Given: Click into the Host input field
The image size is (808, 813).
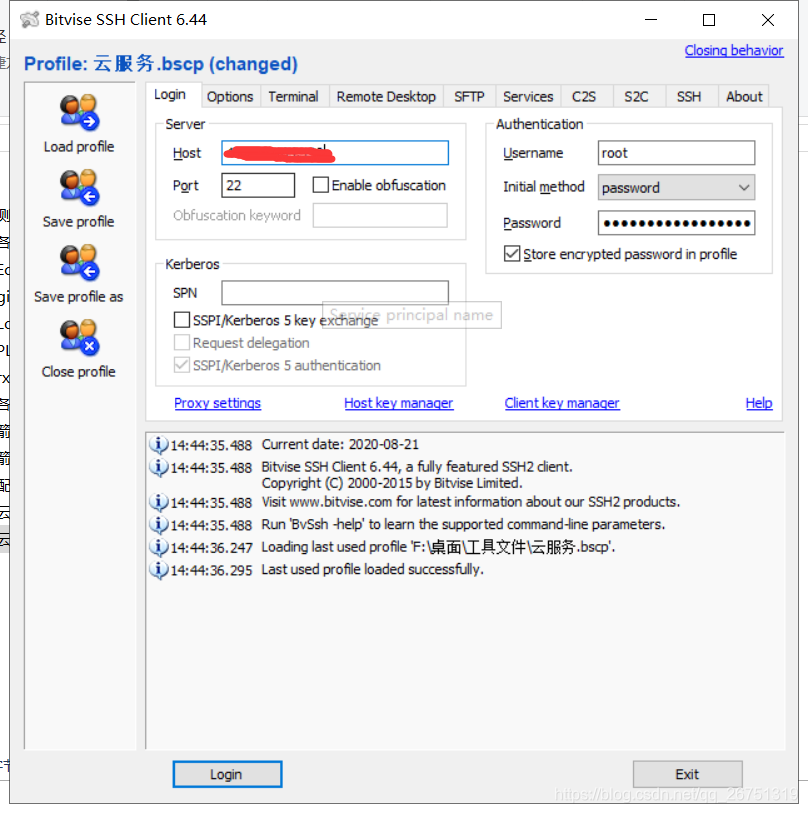Looking at the screenshot, I should click(x=335, y=153).
